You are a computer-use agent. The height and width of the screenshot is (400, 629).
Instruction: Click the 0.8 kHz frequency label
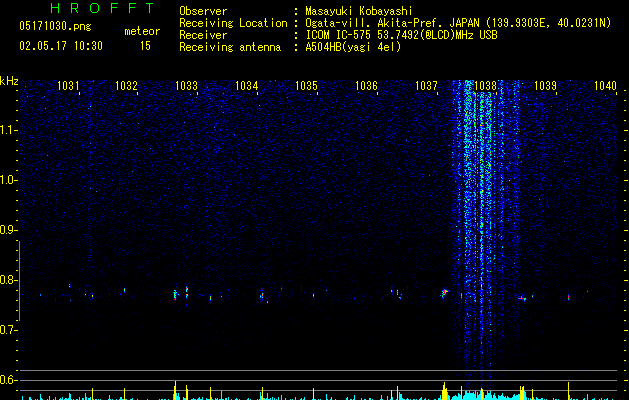pos(8,280)
